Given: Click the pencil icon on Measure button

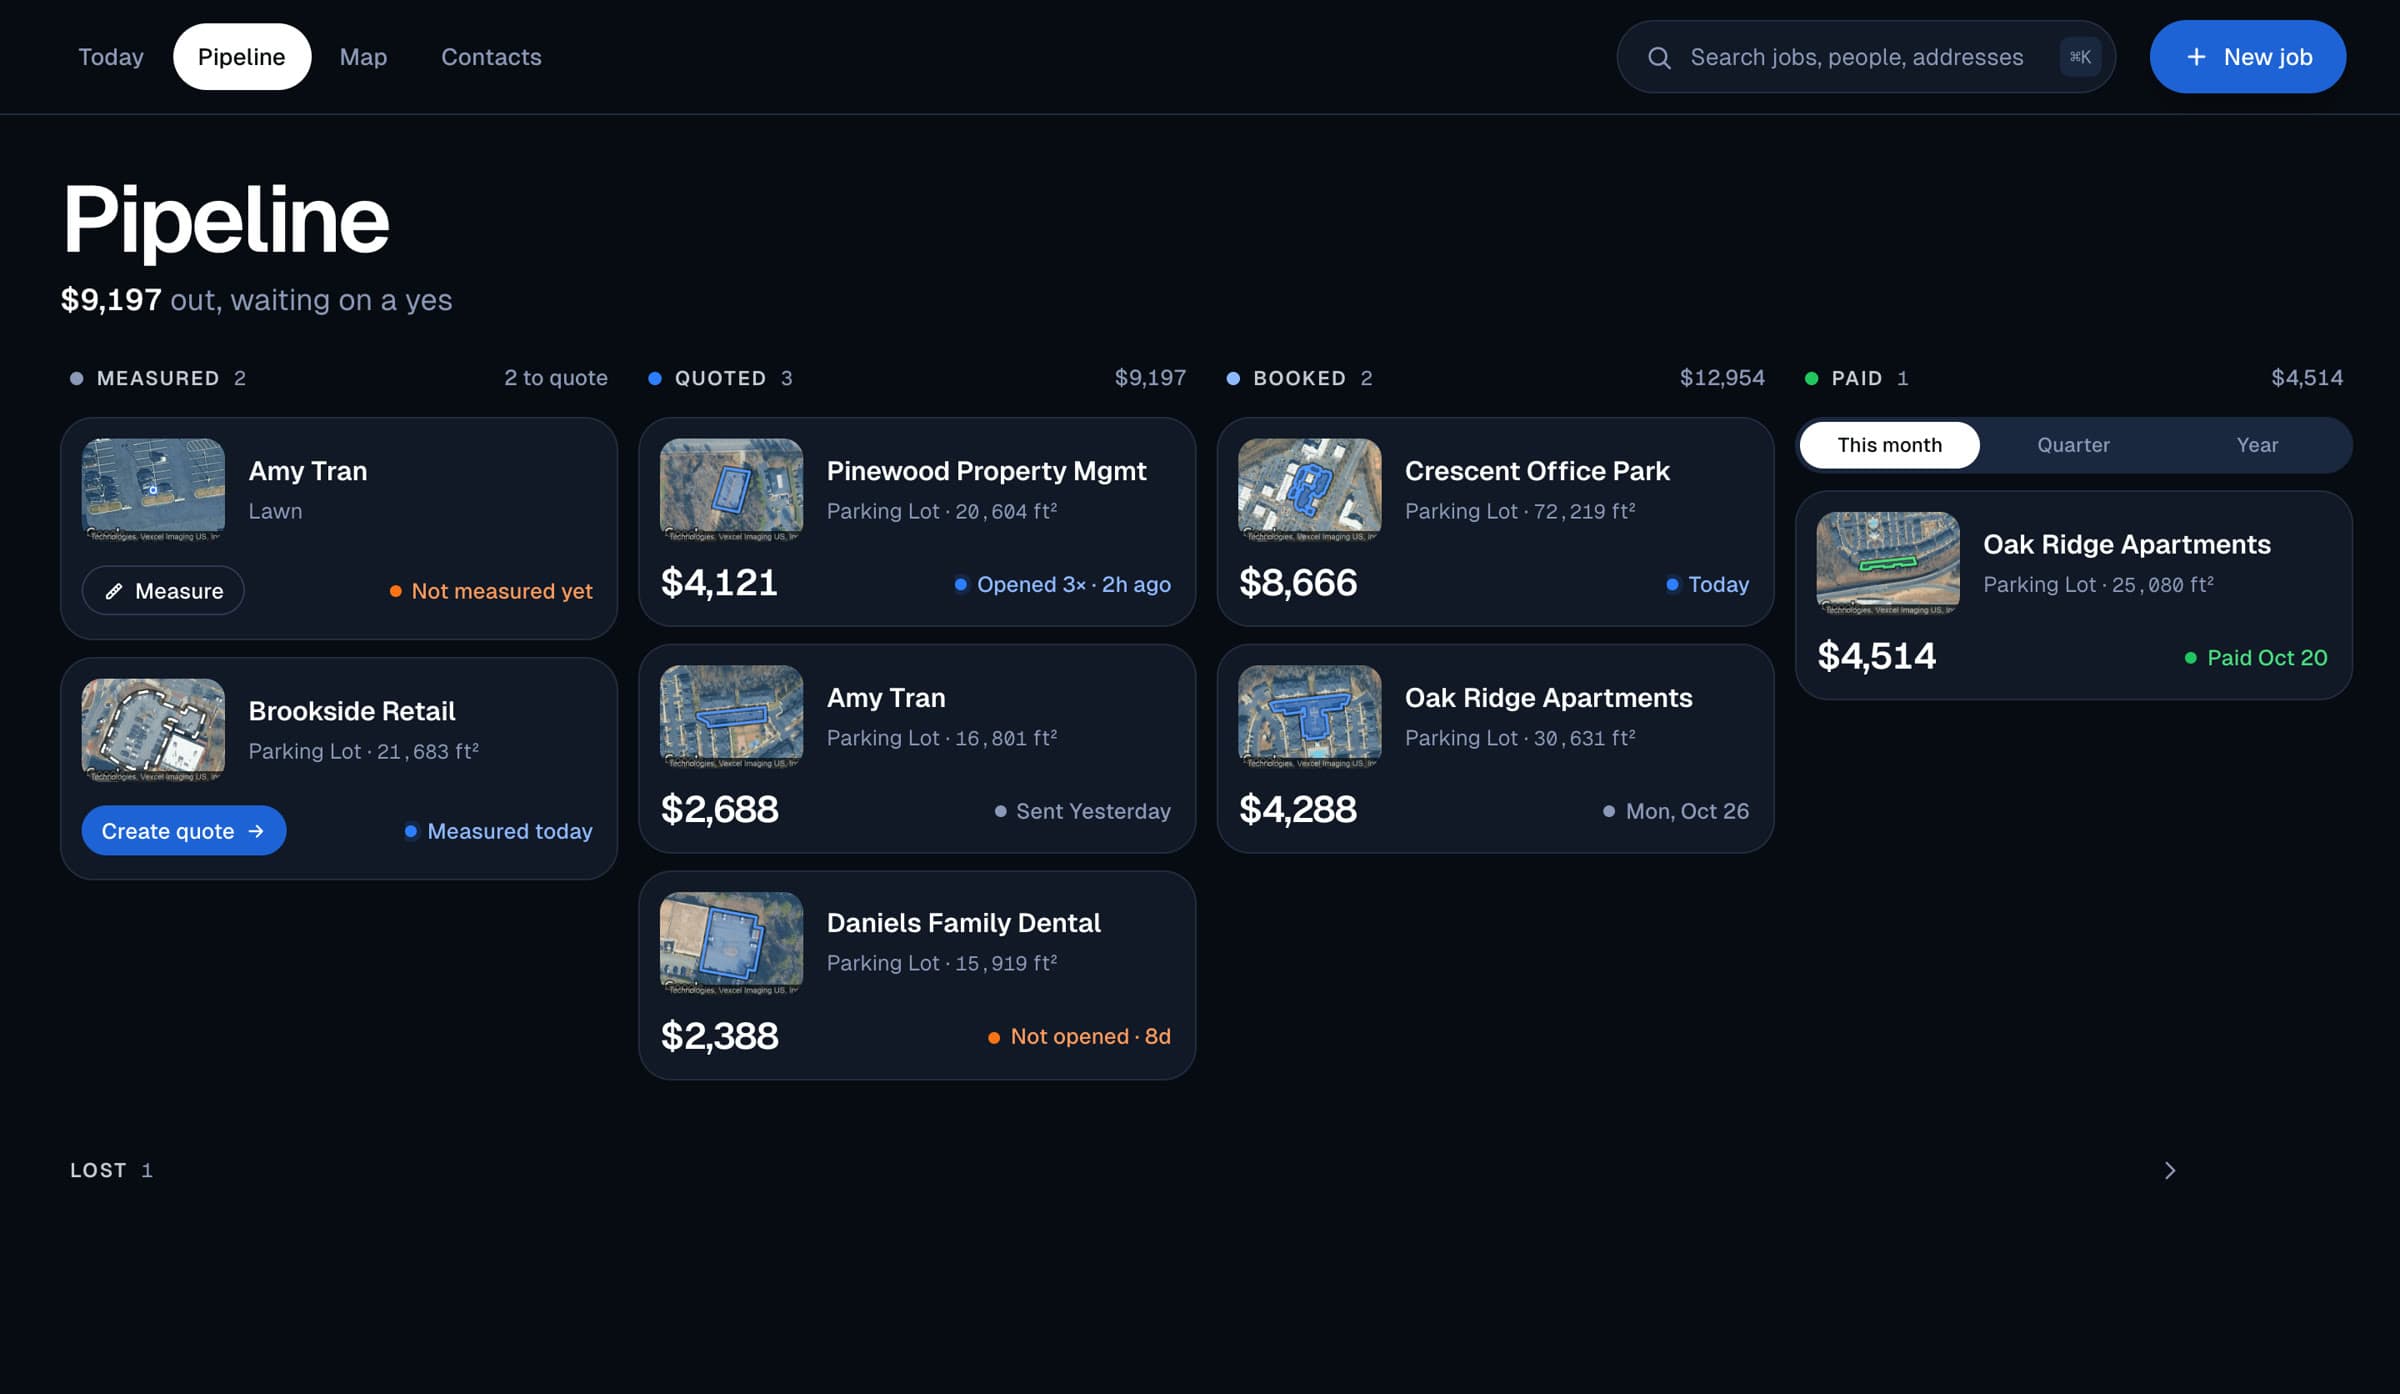Looking at the screenshot, I should click(114, 591).
